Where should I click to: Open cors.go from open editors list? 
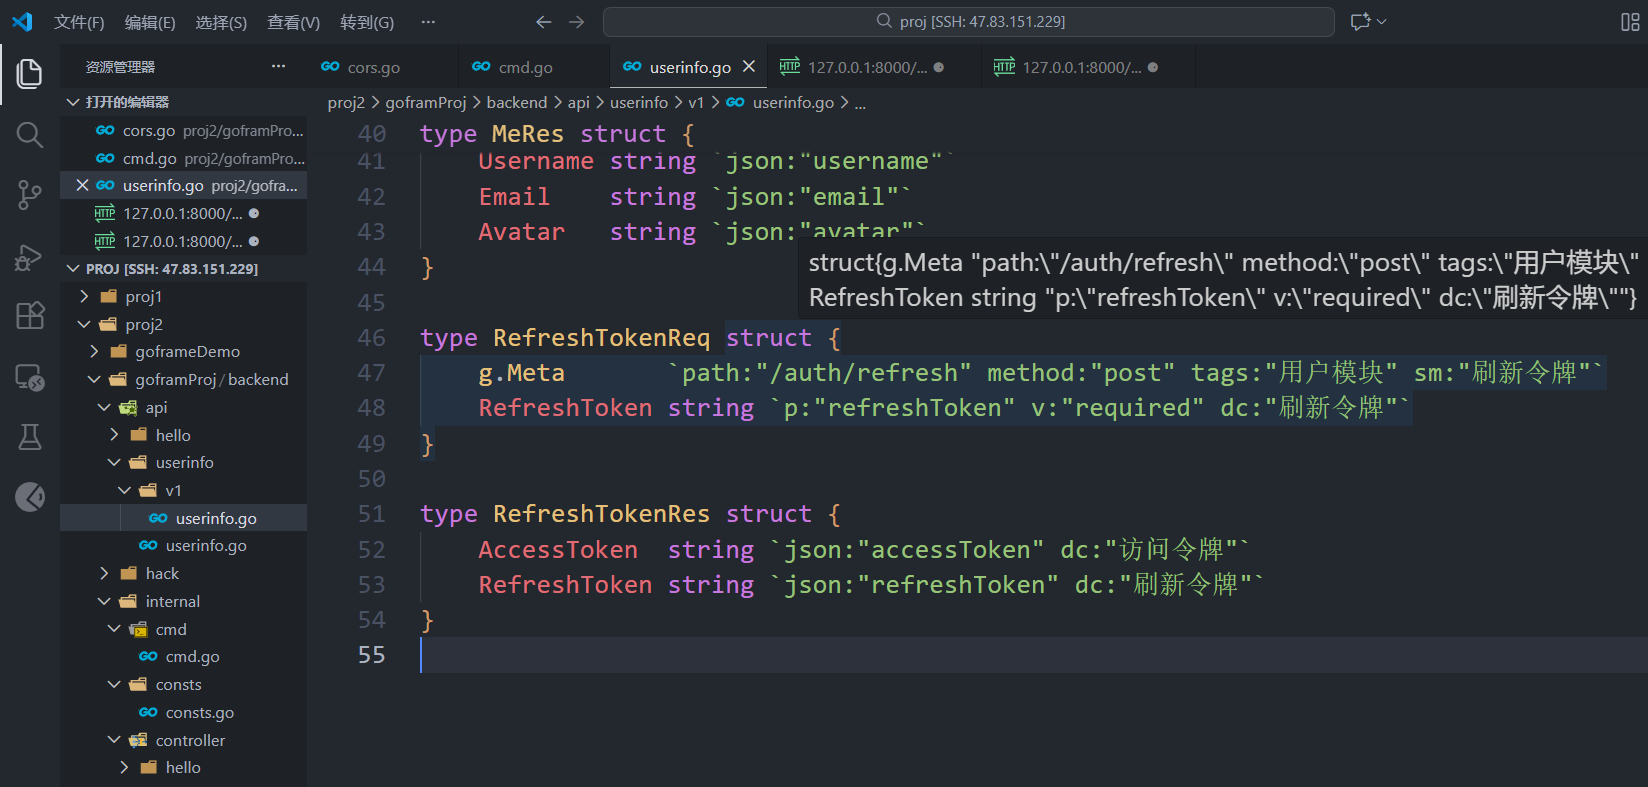pos(184,130)
